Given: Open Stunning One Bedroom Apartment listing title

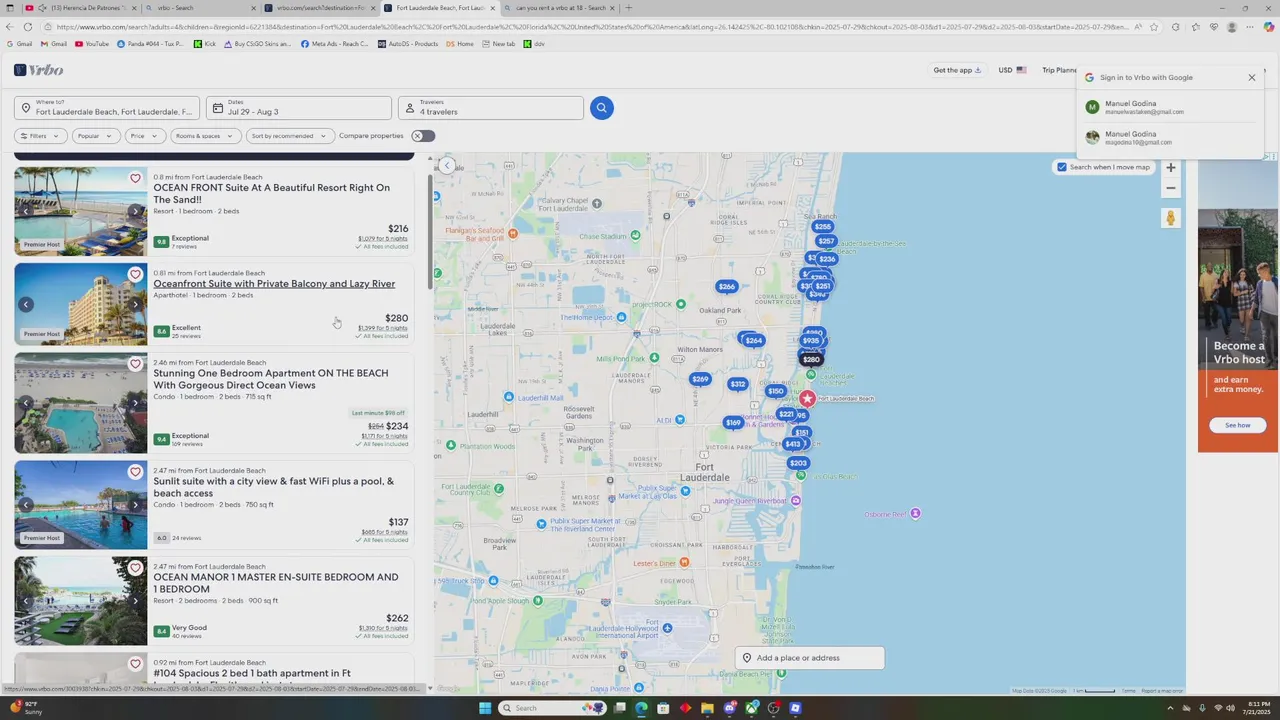Looking at the screenshot, I should pos(271,379).
